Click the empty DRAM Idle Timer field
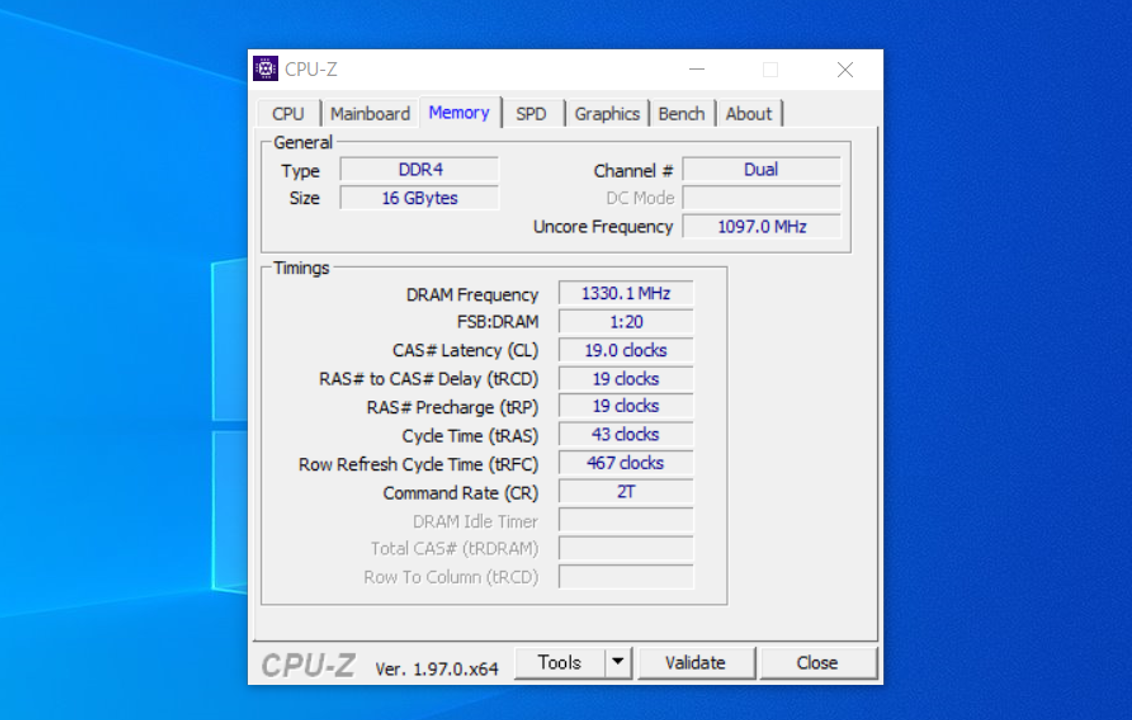This screenshot has height=720, width=1132. click(626, 520)
